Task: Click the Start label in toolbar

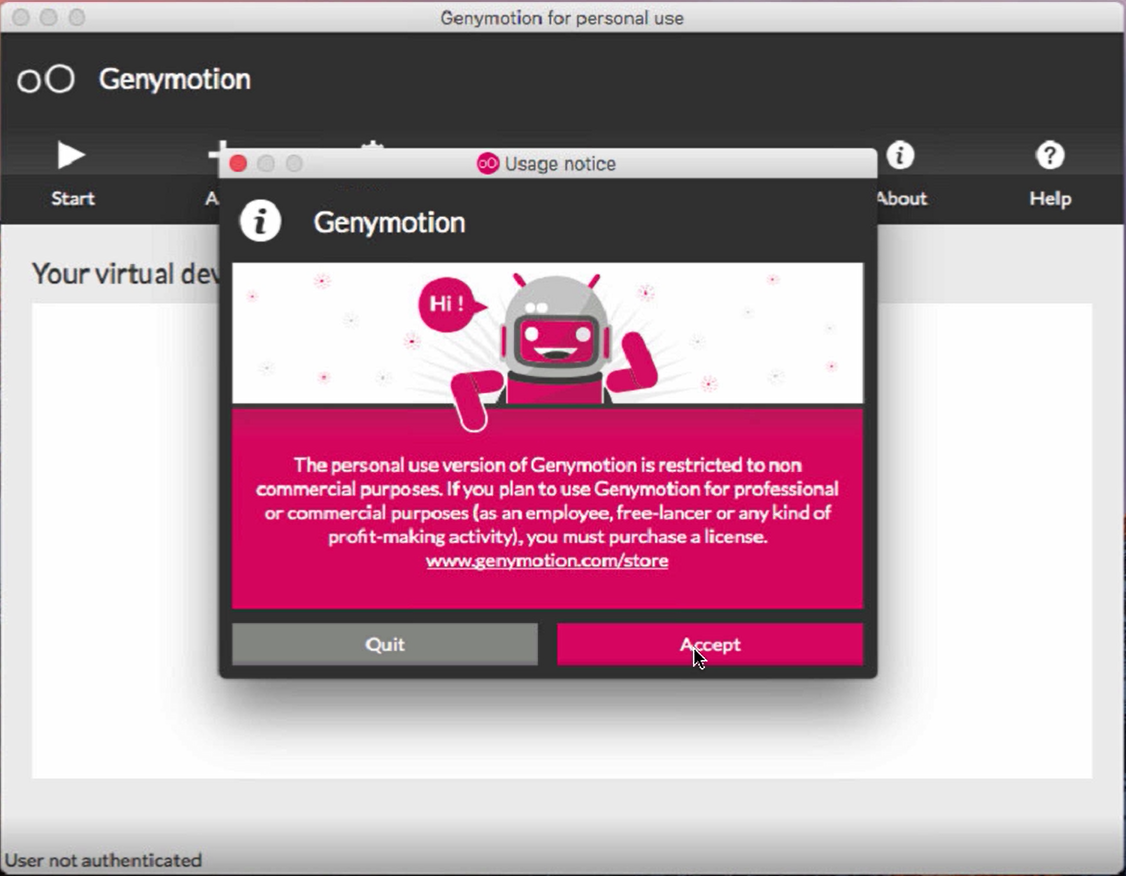Action: click(73, 198)
